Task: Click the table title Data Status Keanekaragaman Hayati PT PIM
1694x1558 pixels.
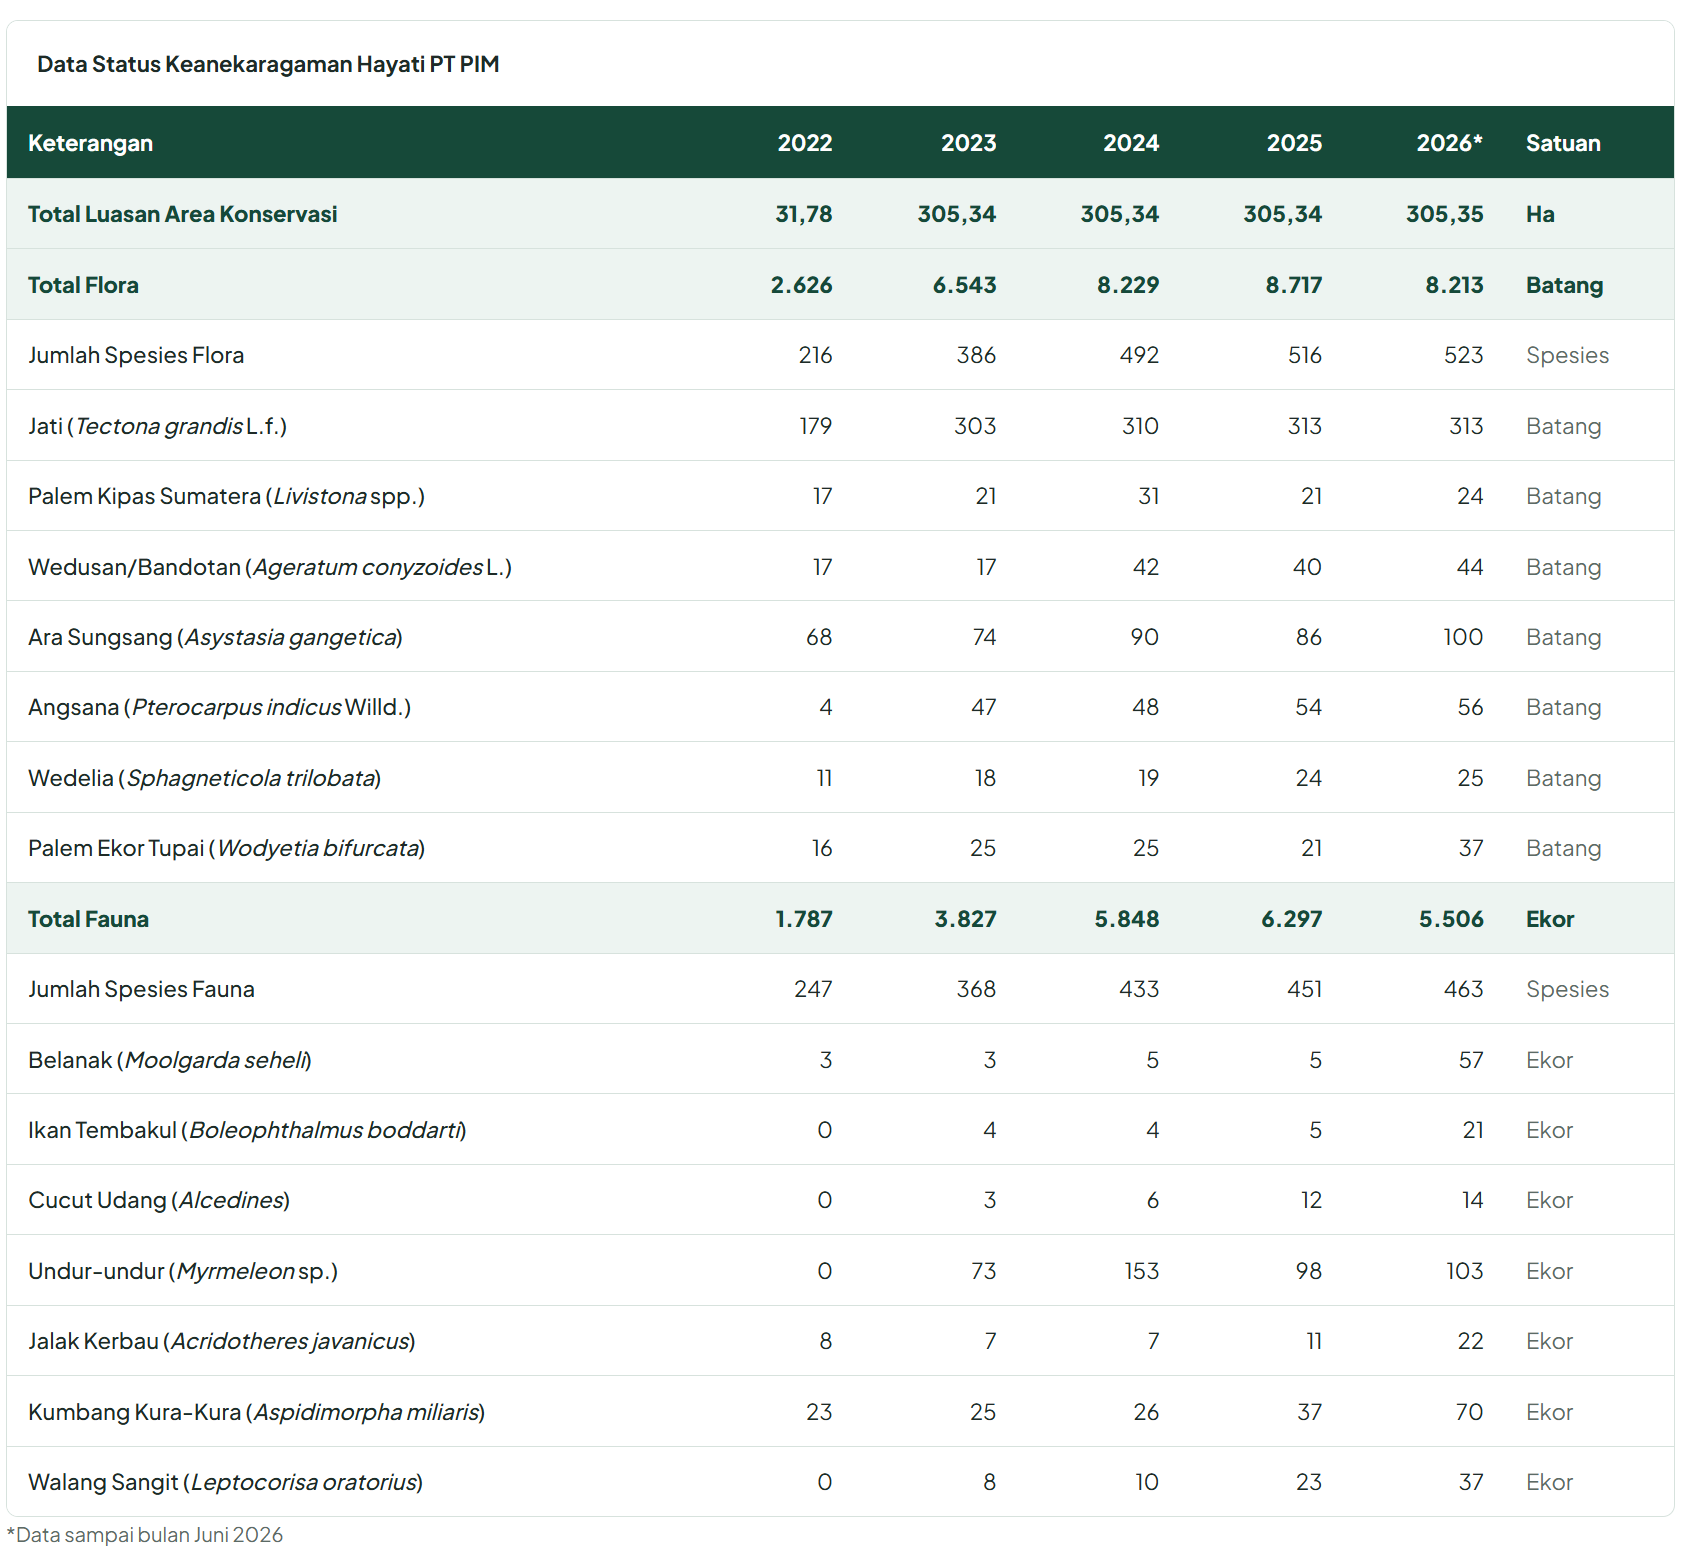Action: pos(268,64)
